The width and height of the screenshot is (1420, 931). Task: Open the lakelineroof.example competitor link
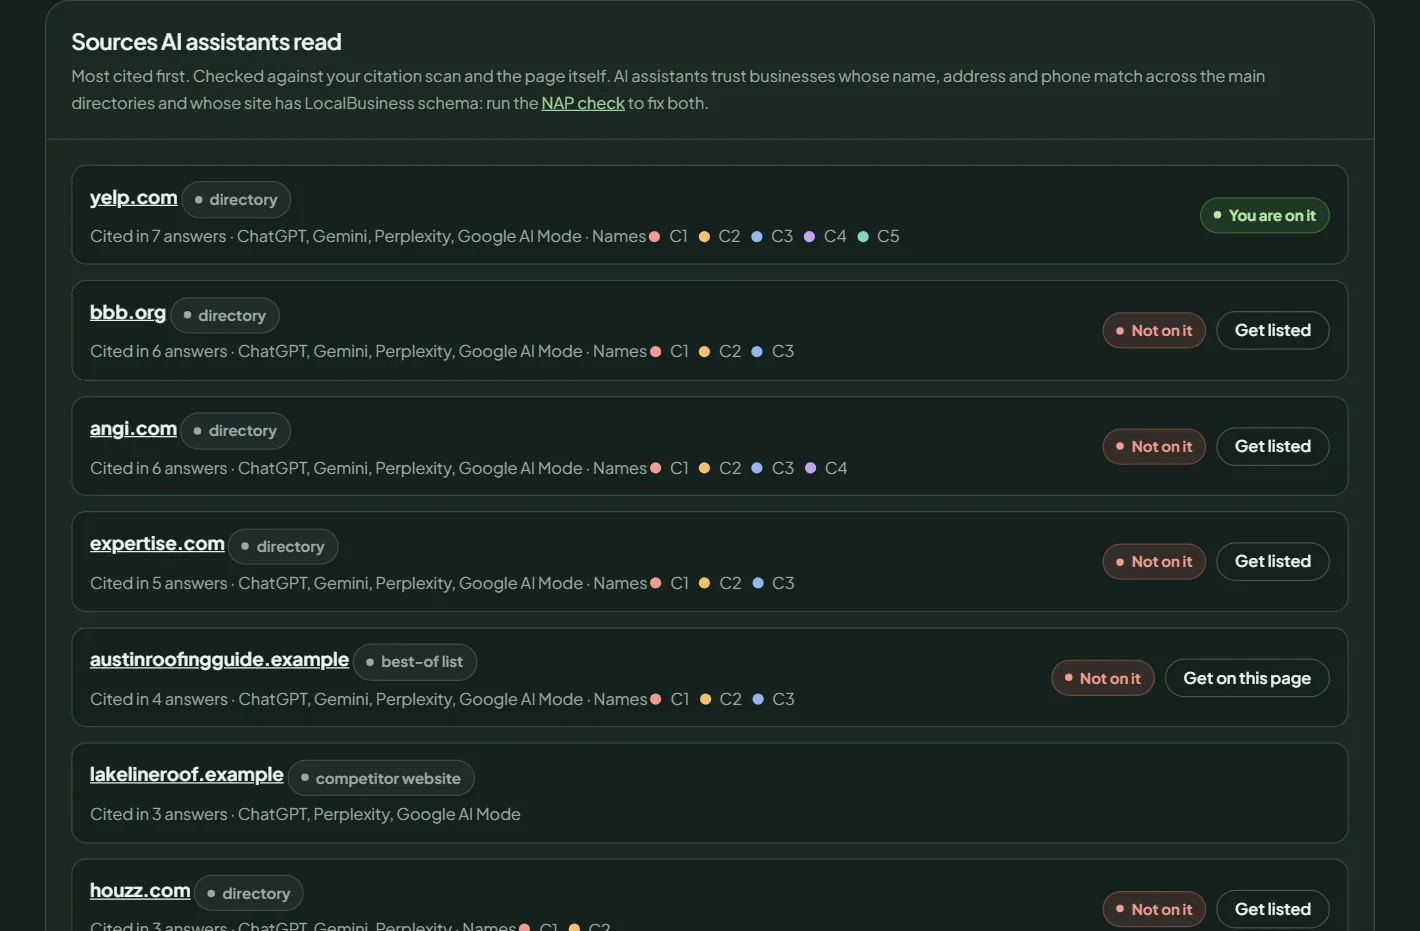187,775
